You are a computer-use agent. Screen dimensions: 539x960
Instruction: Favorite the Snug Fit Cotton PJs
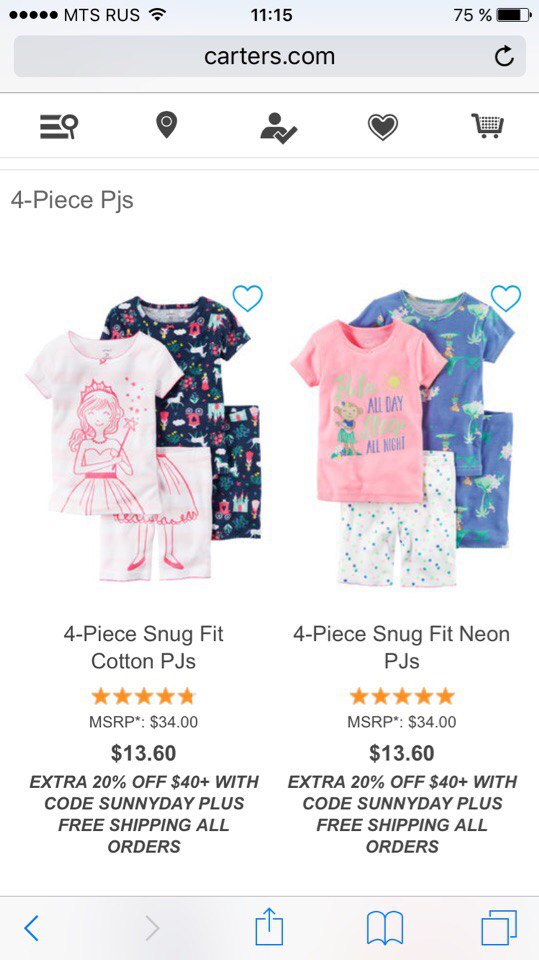247,298
